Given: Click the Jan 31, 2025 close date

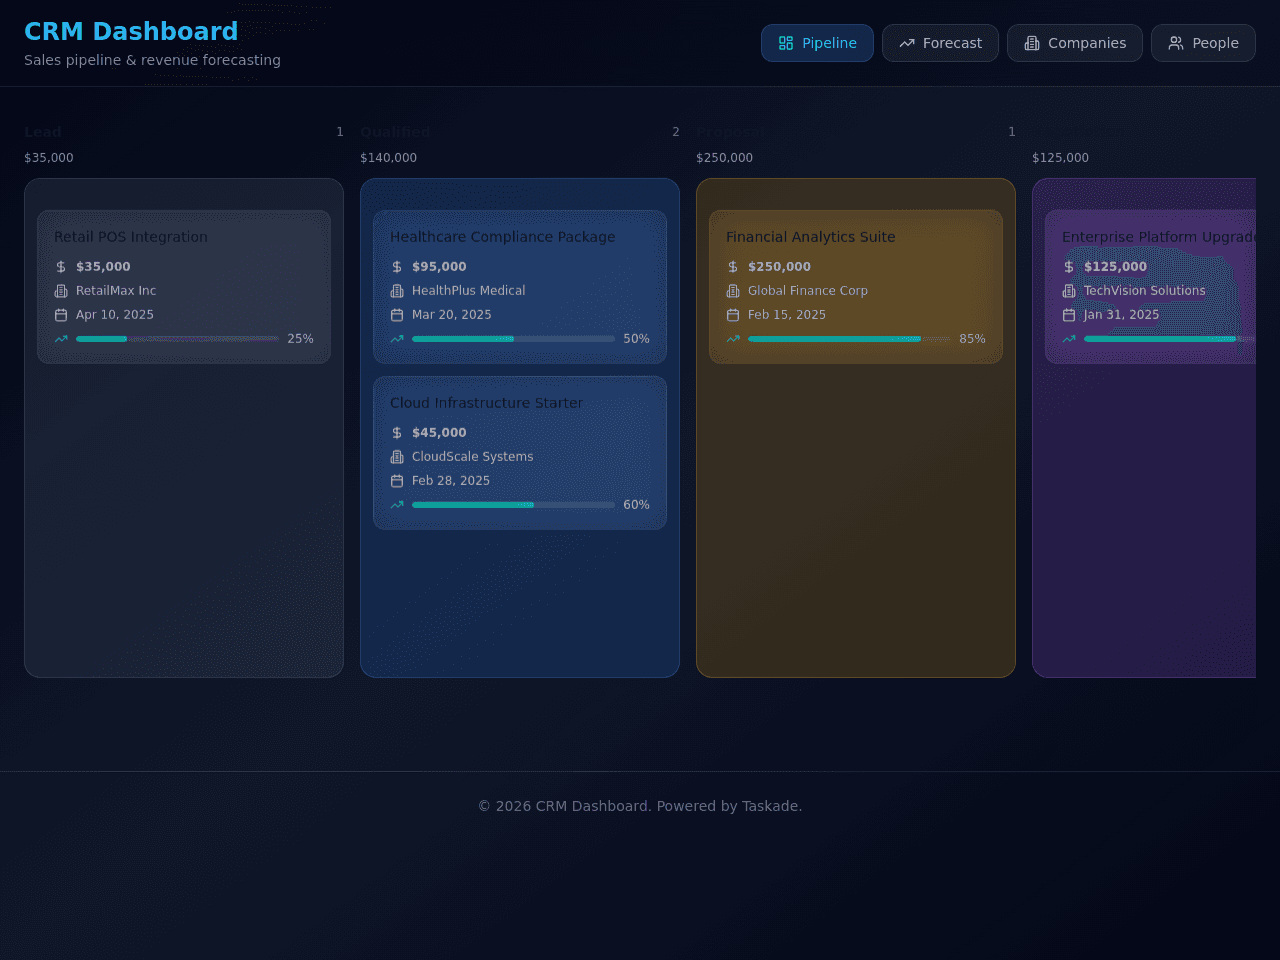Looking at the screenshot, I should tap(1122, 315).
